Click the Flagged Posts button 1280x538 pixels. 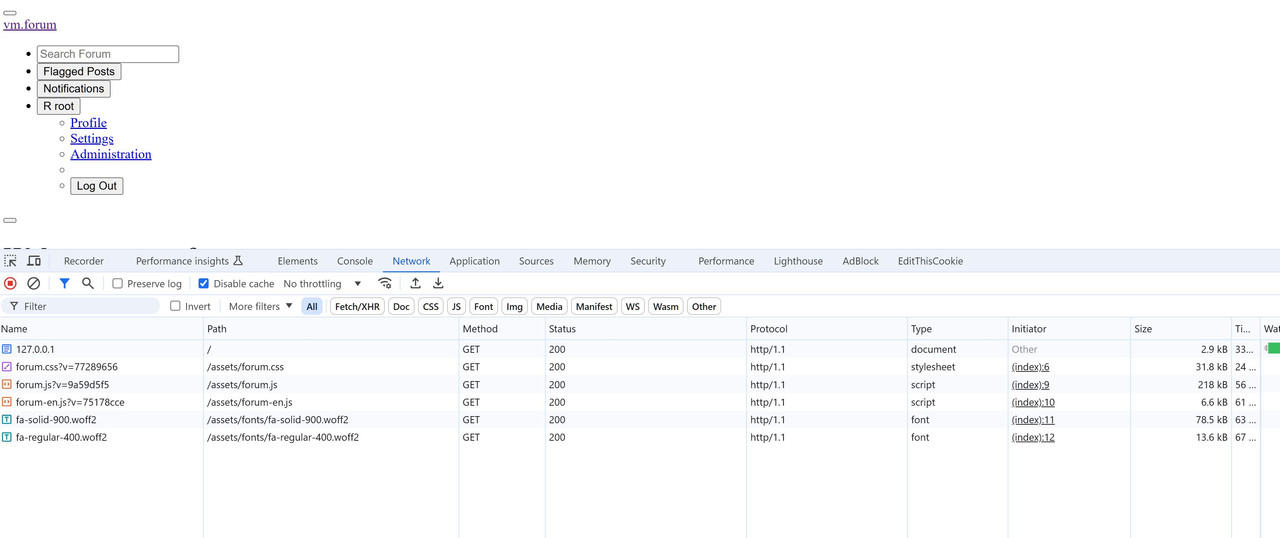79,72
